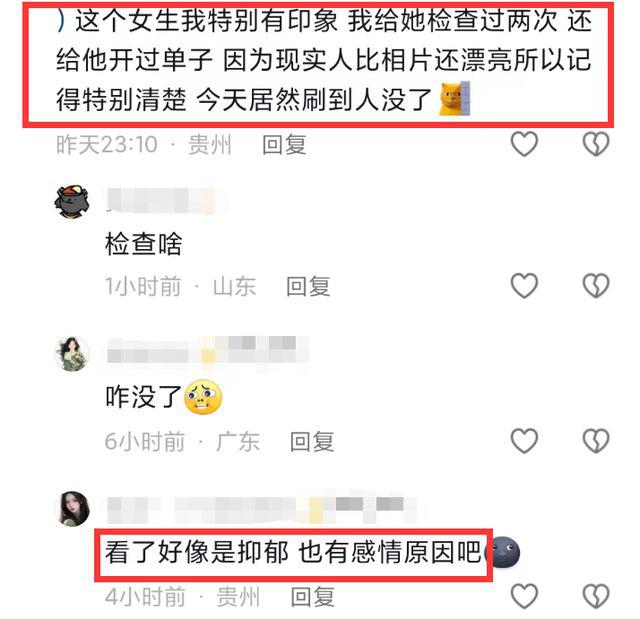This screenshot has width=640, height=619.
Task: Open avatar of 咋没了 commenter
Action: (72, 354)
